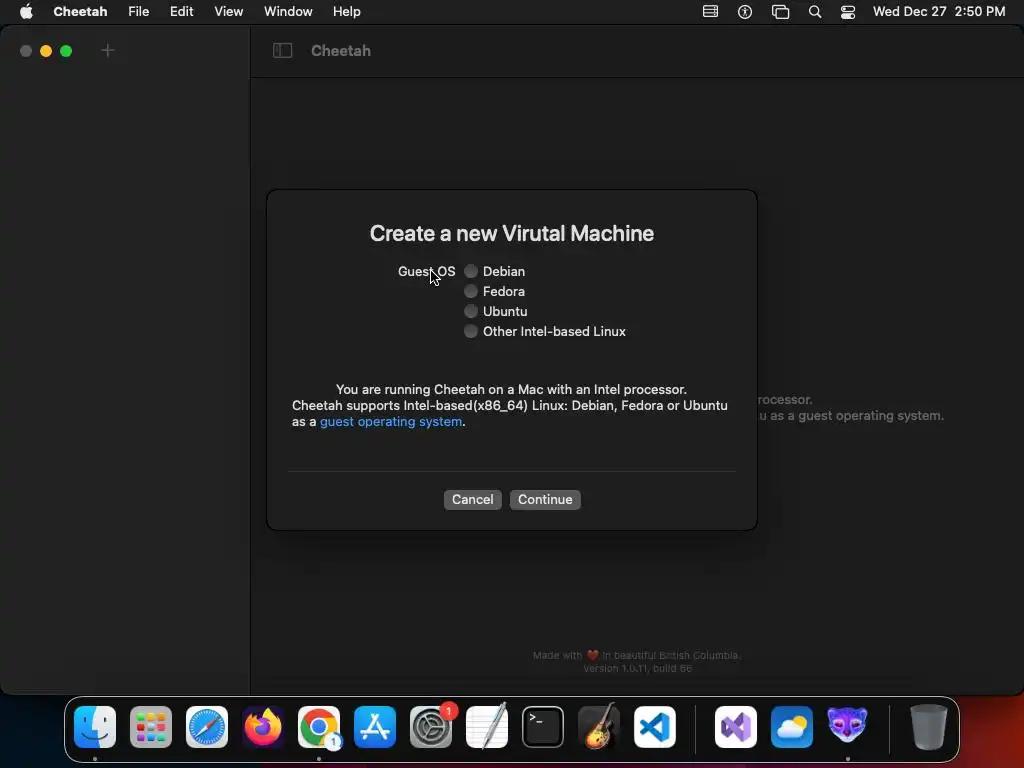1024x768 pixels.
Task: Open System Settings from the Dock
Action: [x=431, y=727]
